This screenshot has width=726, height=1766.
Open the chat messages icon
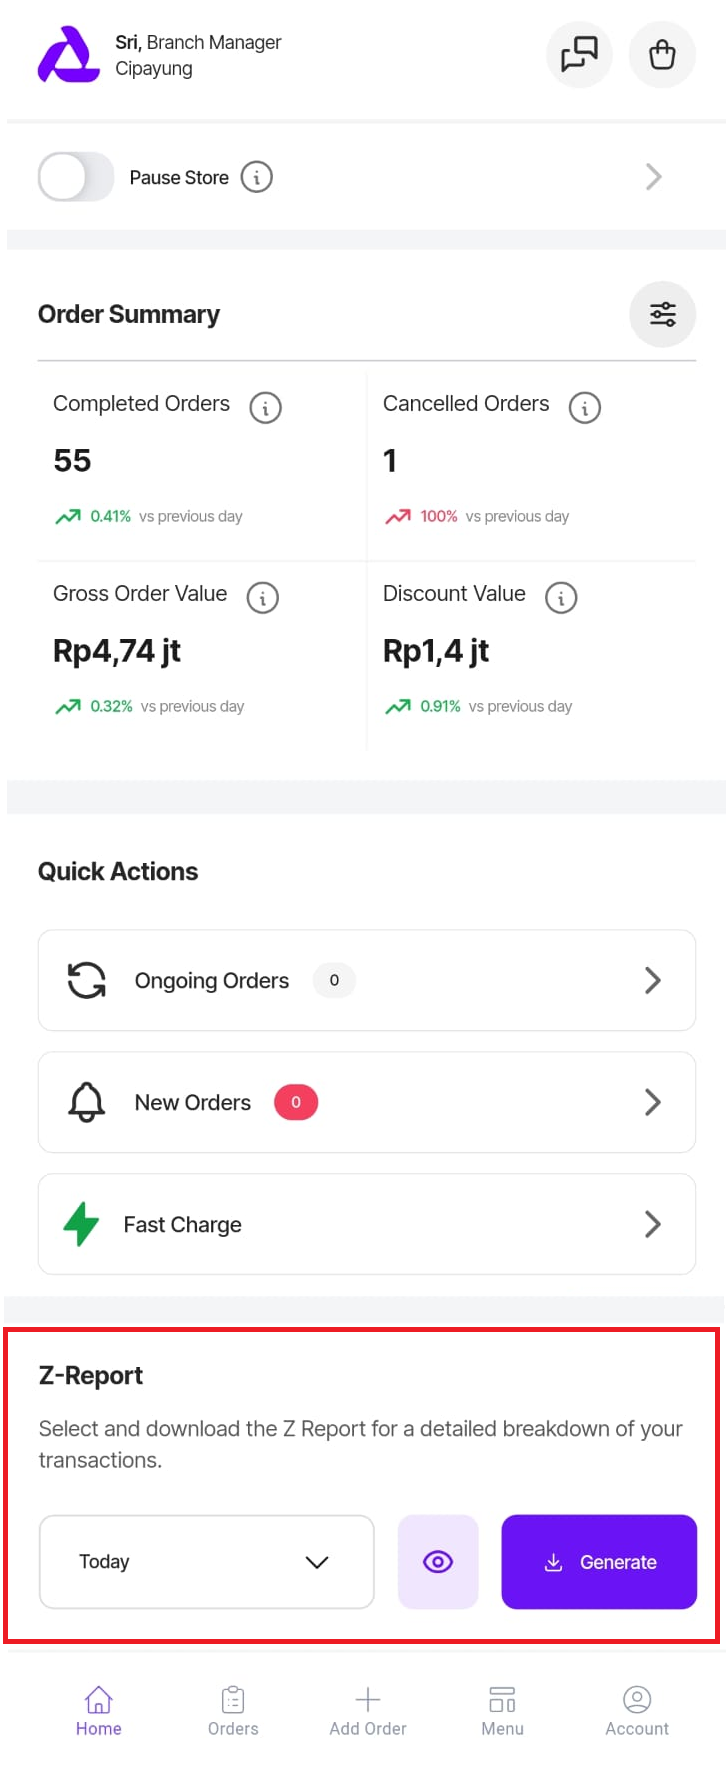[579, 55]
